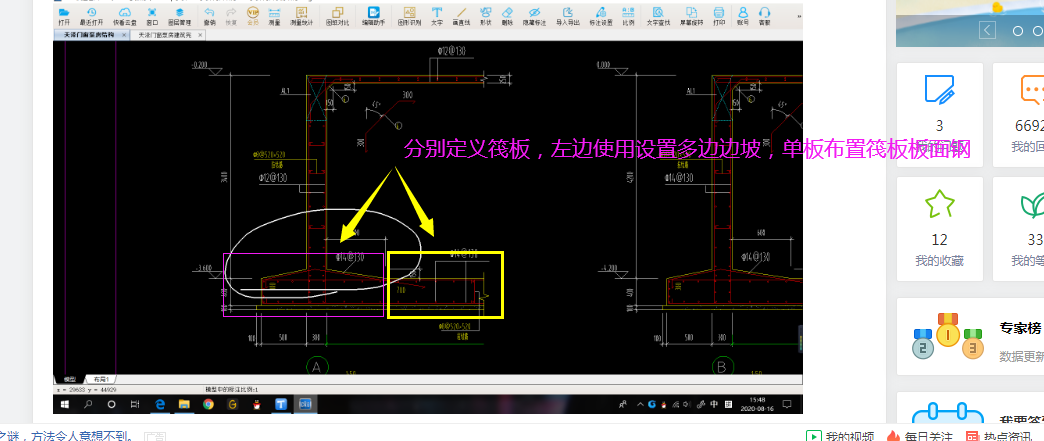Open Task View on the taskbar
The width and height of the screenshot is (1044, 441).
pyautogui.click(x=135, y=404)
